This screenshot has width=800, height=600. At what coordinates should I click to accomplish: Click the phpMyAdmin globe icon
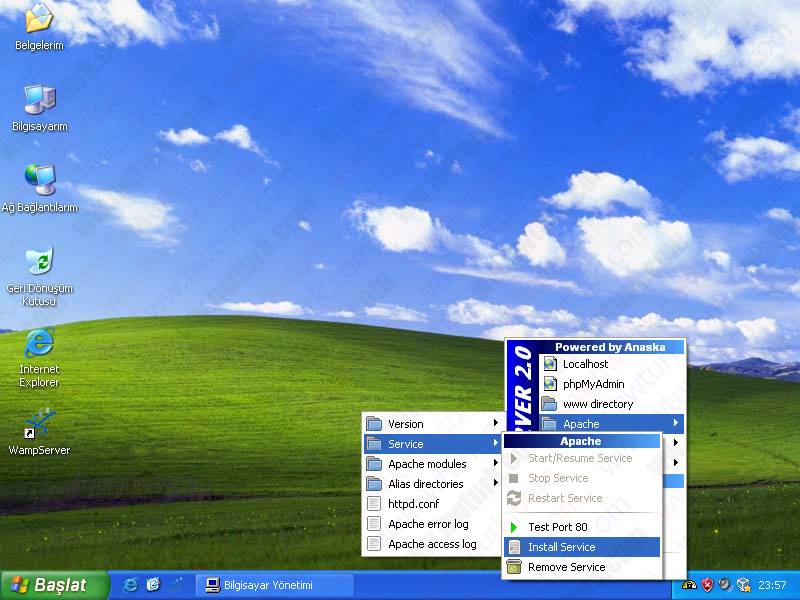549,384
